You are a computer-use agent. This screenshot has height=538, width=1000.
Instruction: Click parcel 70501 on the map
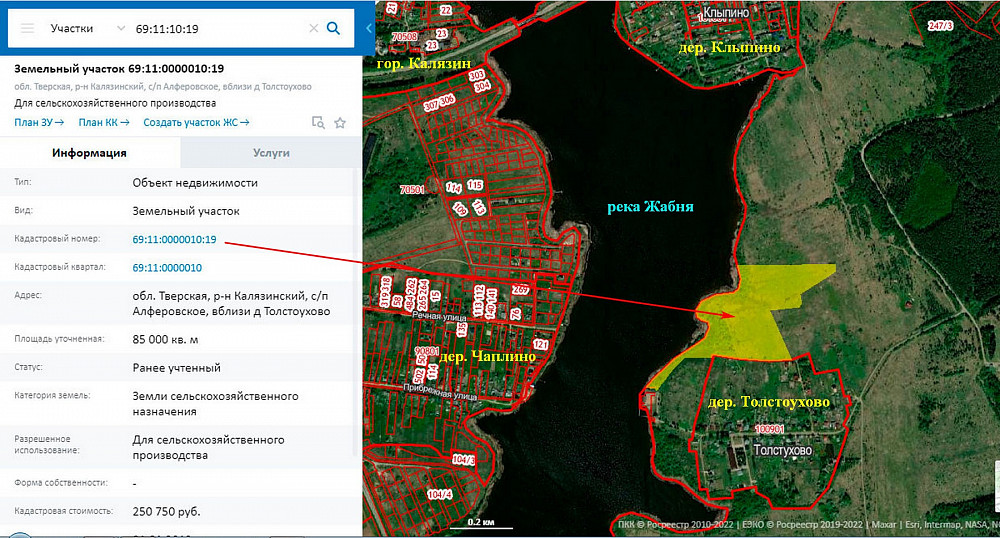point(411,188)
